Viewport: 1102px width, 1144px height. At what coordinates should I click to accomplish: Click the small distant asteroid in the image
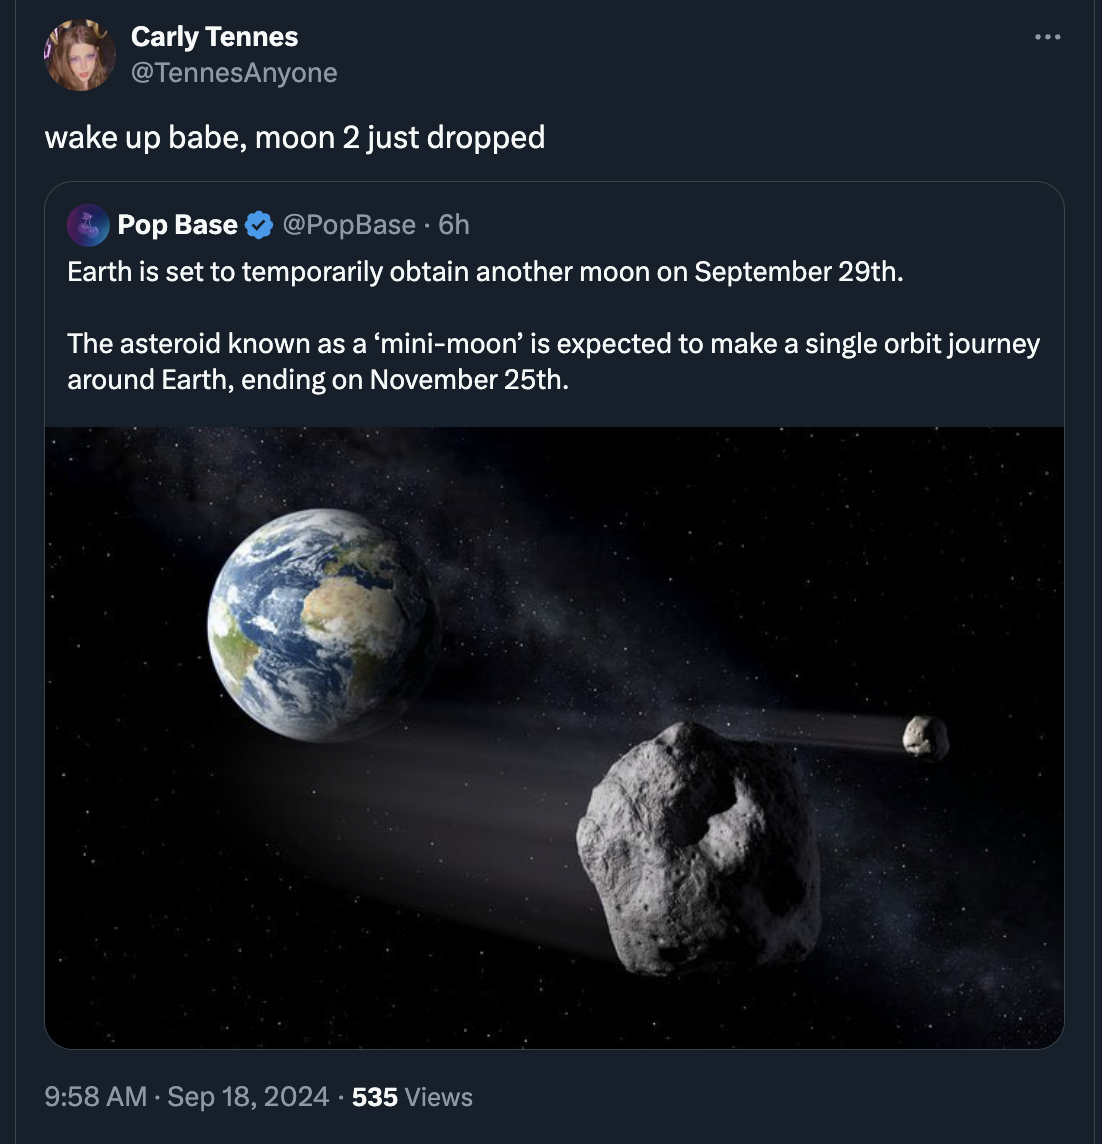pyautogui.click(x=926, y=737)
